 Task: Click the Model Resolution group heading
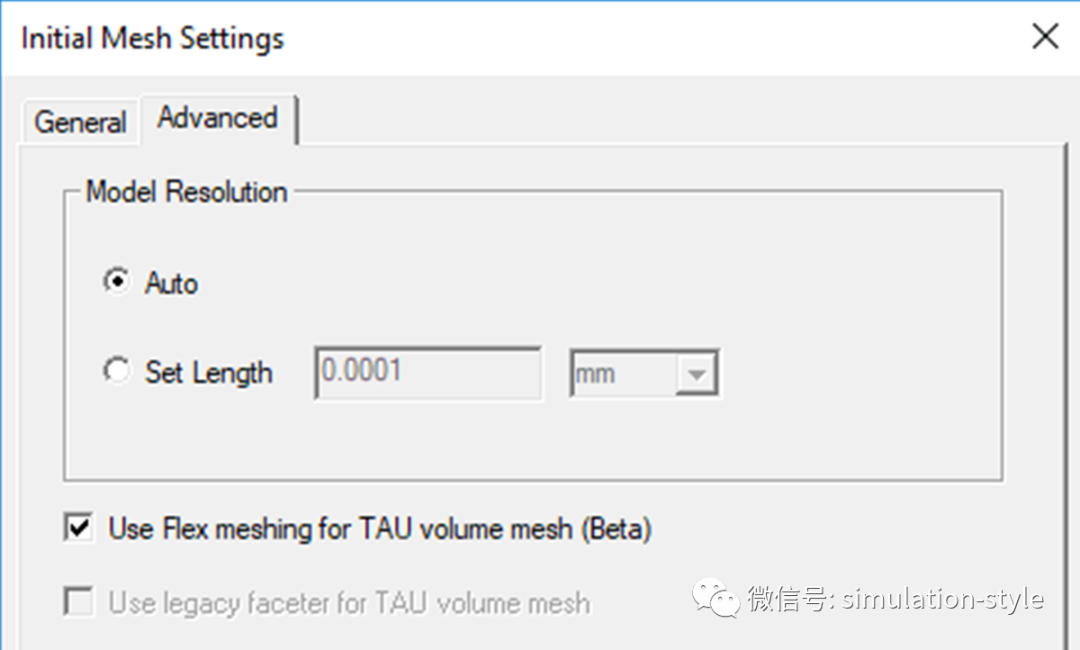tap(186, 191)
